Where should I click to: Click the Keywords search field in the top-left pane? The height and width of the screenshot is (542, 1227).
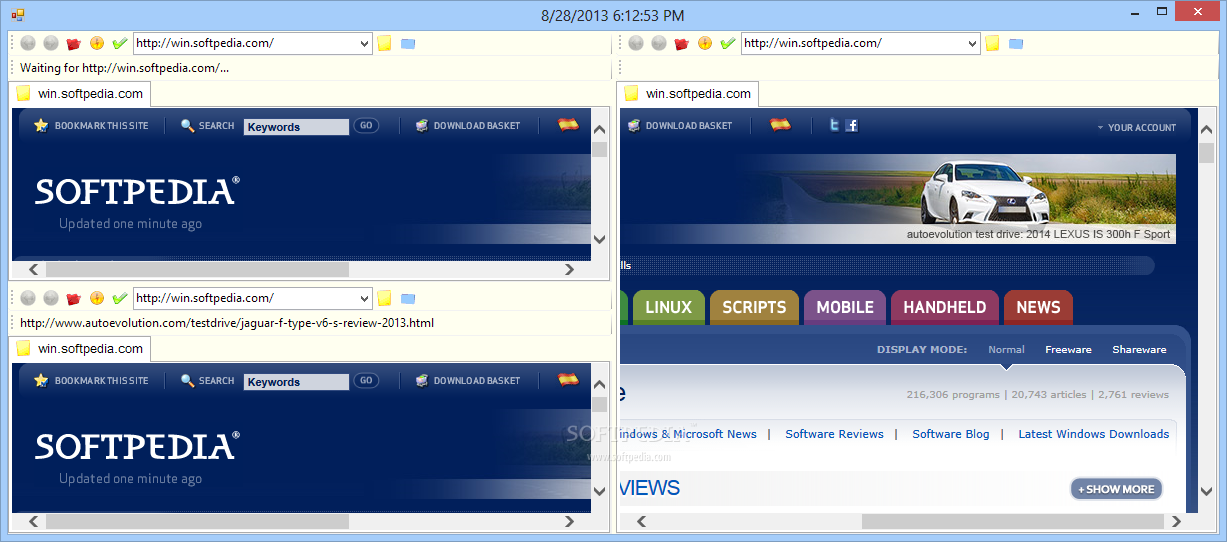(296, 127)
